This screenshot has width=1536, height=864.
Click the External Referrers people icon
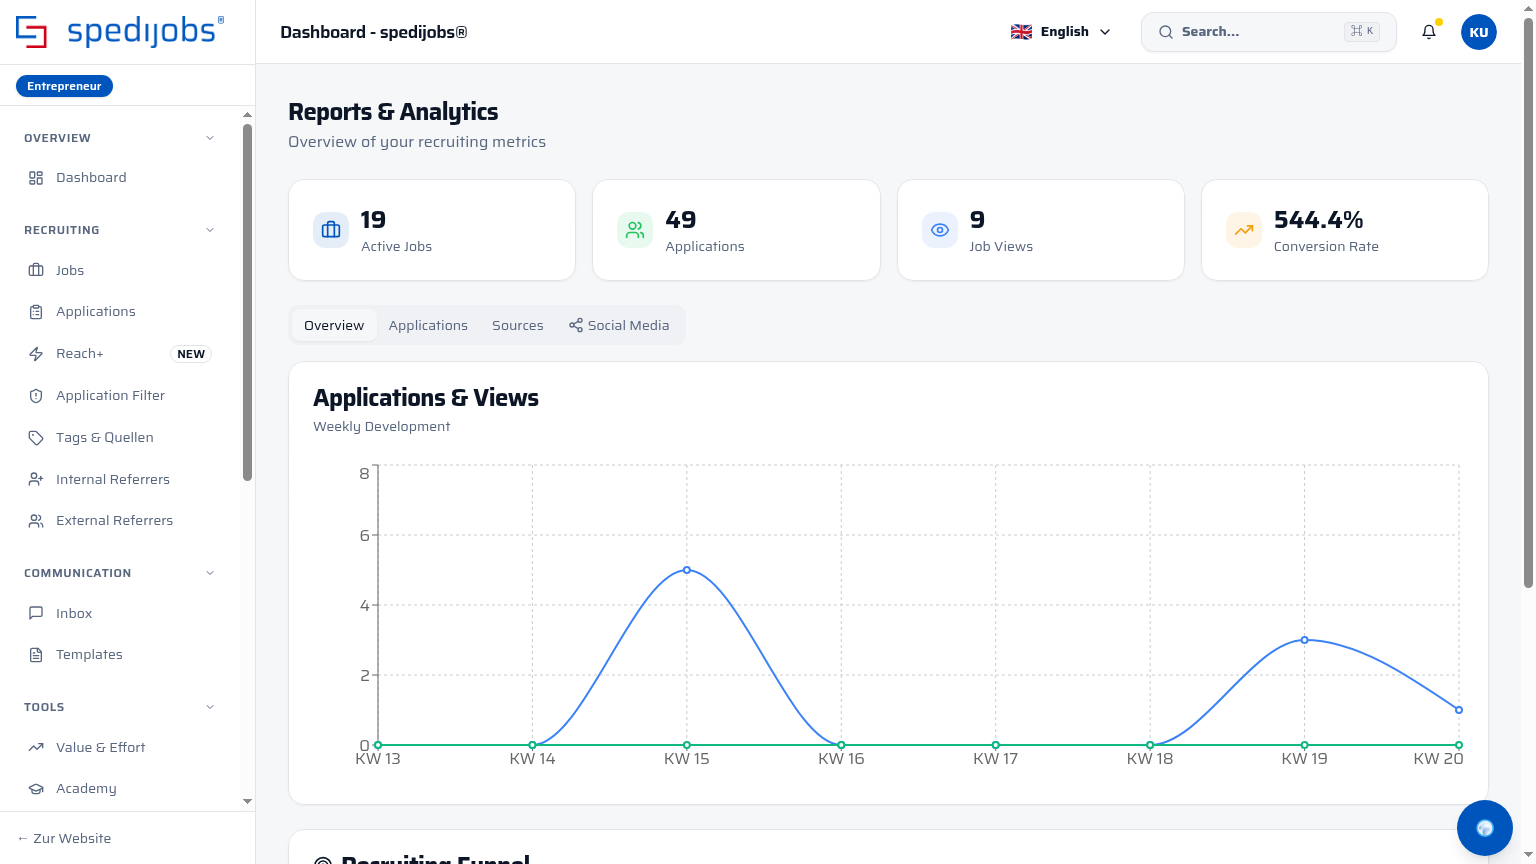[x=36, y=521]
